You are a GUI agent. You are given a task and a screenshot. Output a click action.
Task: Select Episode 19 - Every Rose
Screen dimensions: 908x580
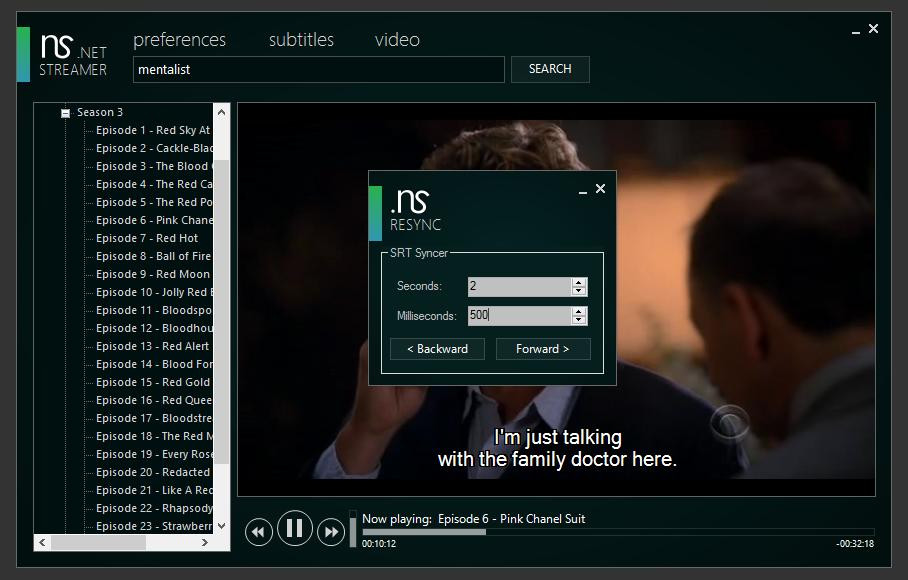[x=154, y=454]
